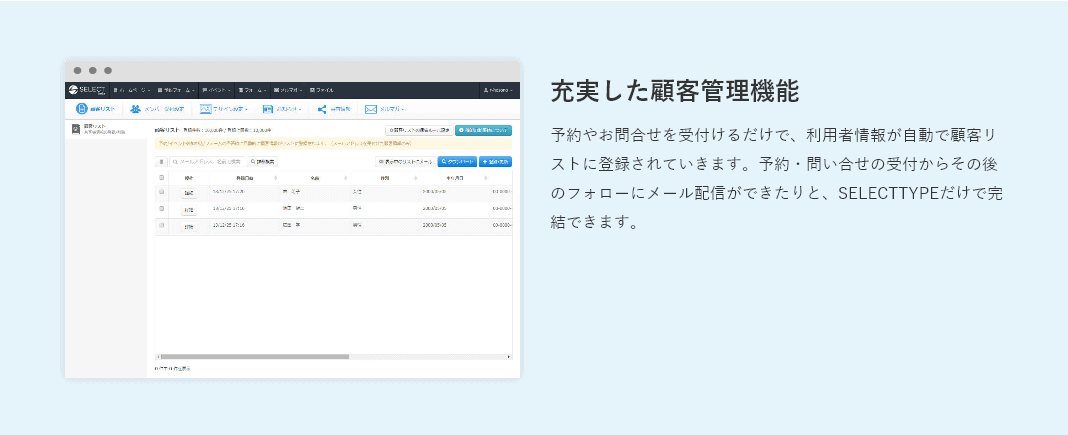Viewport: 1068px width, 435px height.
Task: Open the ファイル item in navbar
Action: tap(322, 90)
